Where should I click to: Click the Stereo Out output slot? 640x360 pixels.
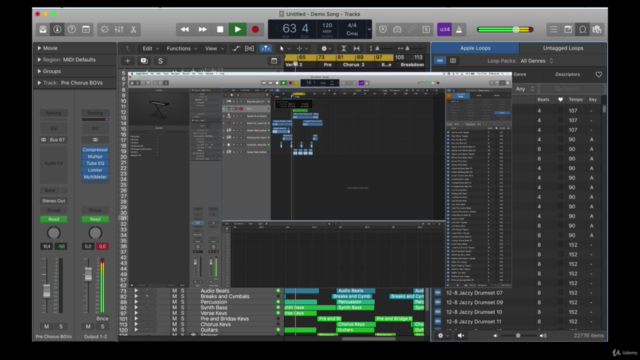click(53, 201)
